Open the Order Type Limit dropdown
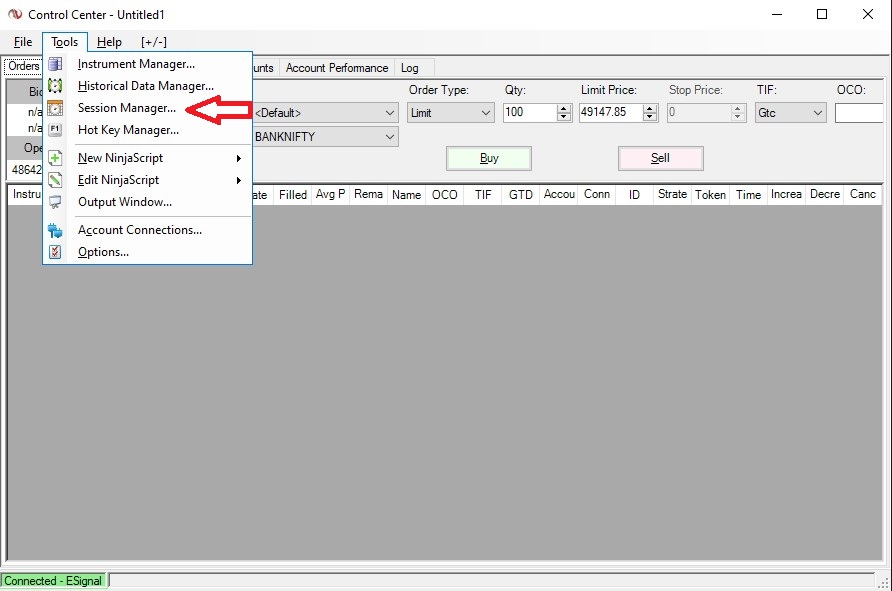 click(x=451, y=113)
